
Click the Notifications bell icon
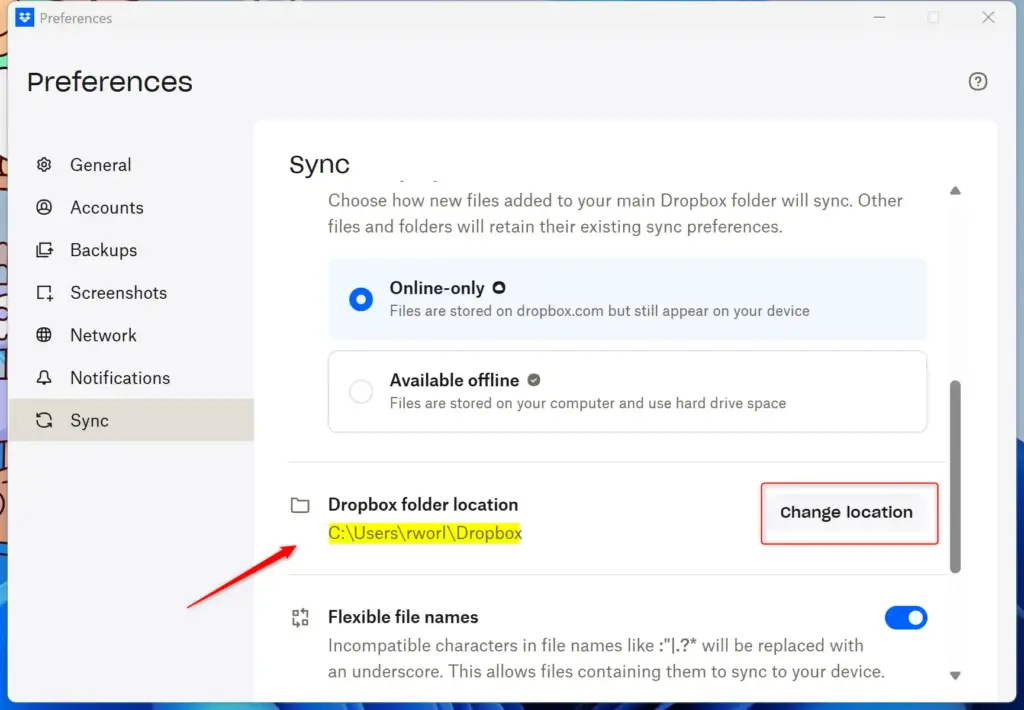[44, 378]
